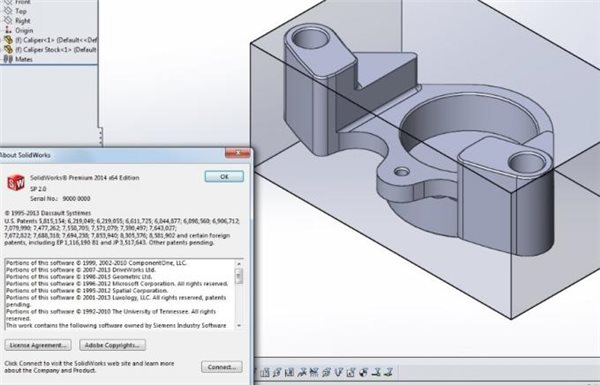The width and height of the screenshot is (600, 385).
Task: Click the Luxology, LLC credit line
Action: click(x=116, y=301)
